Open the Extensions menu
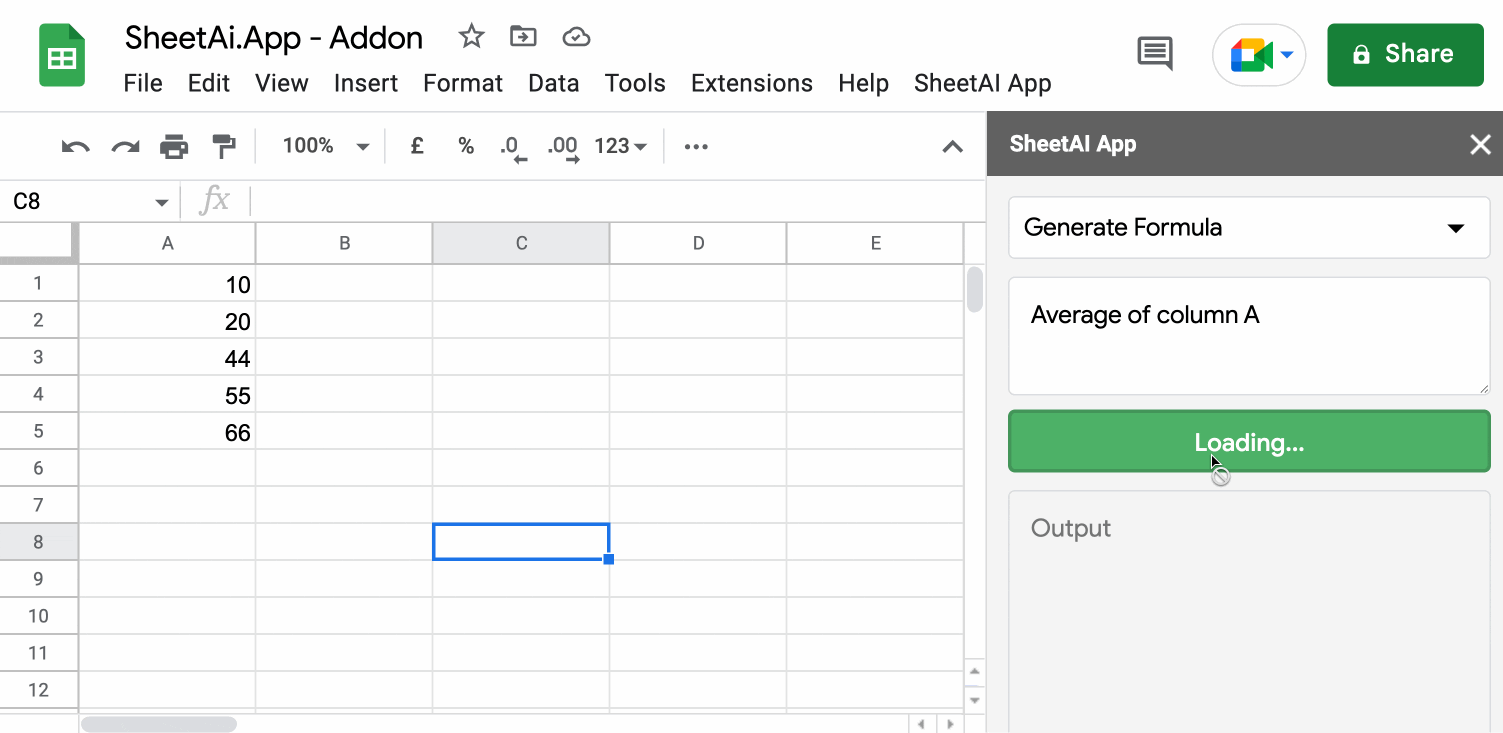Image resolution: width=1503 pixels, height=733 pixels. click(751, 83)
